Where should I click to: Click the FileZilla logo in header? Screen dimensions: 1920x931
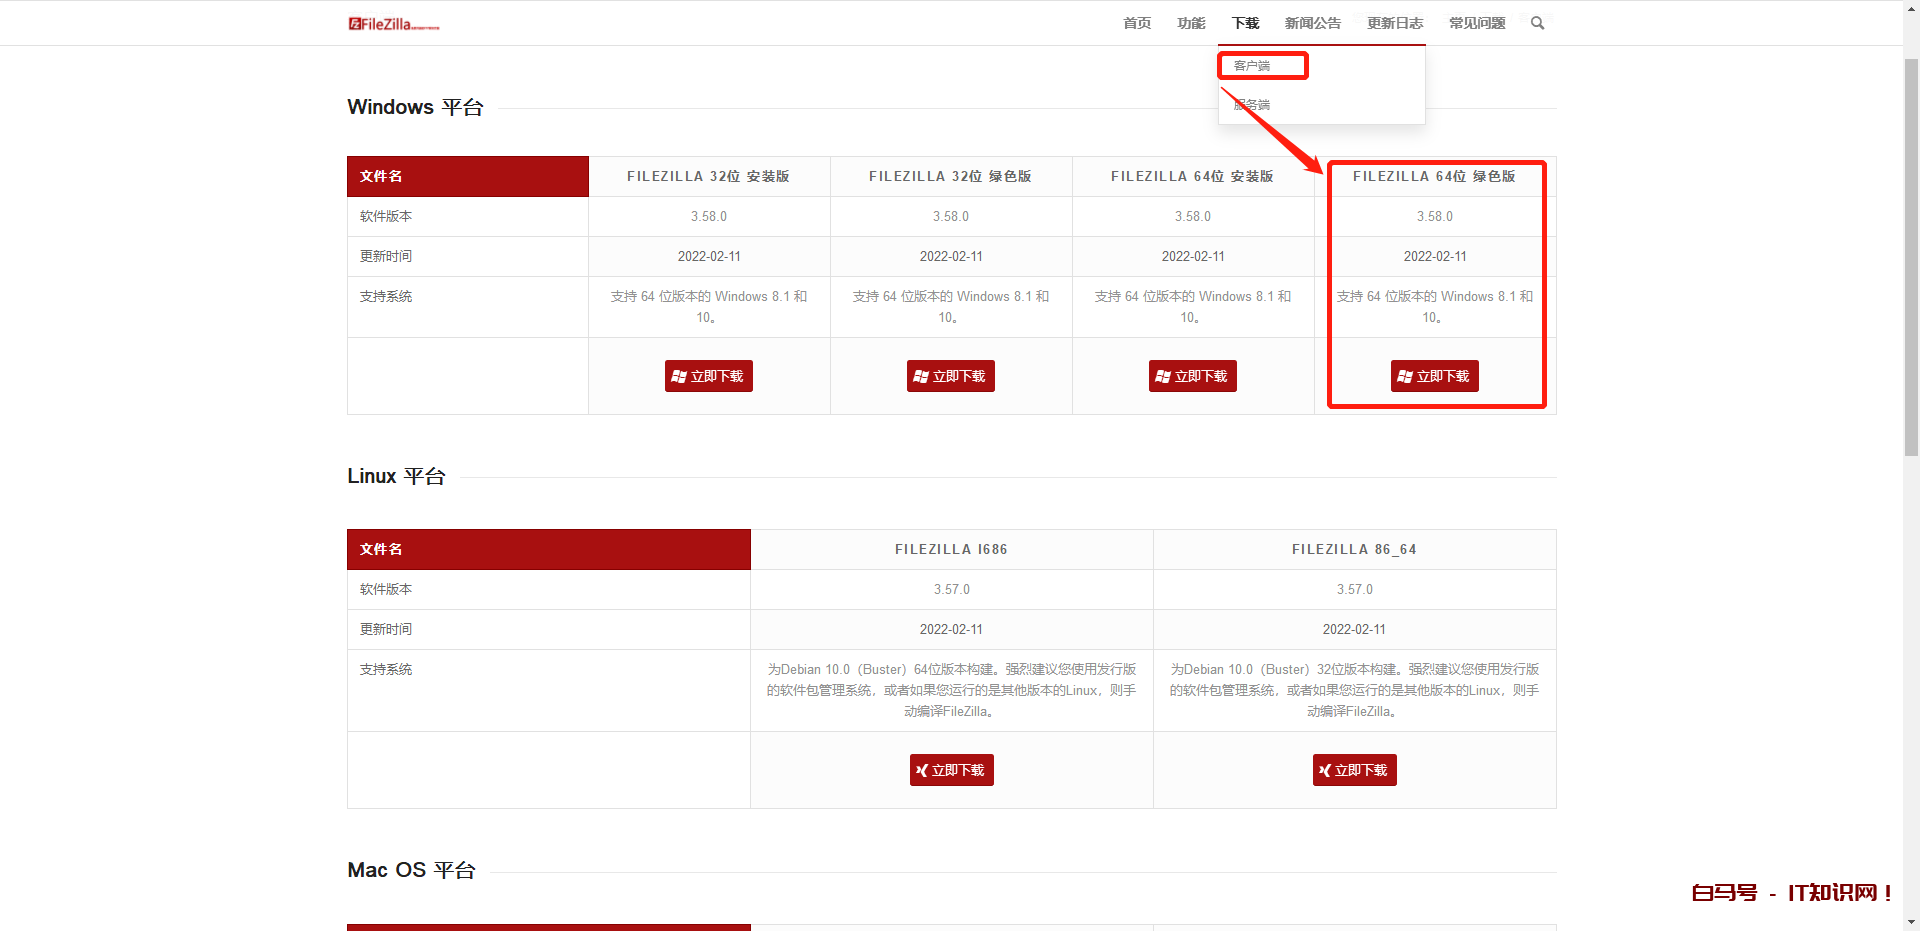(x=394, y=24)
